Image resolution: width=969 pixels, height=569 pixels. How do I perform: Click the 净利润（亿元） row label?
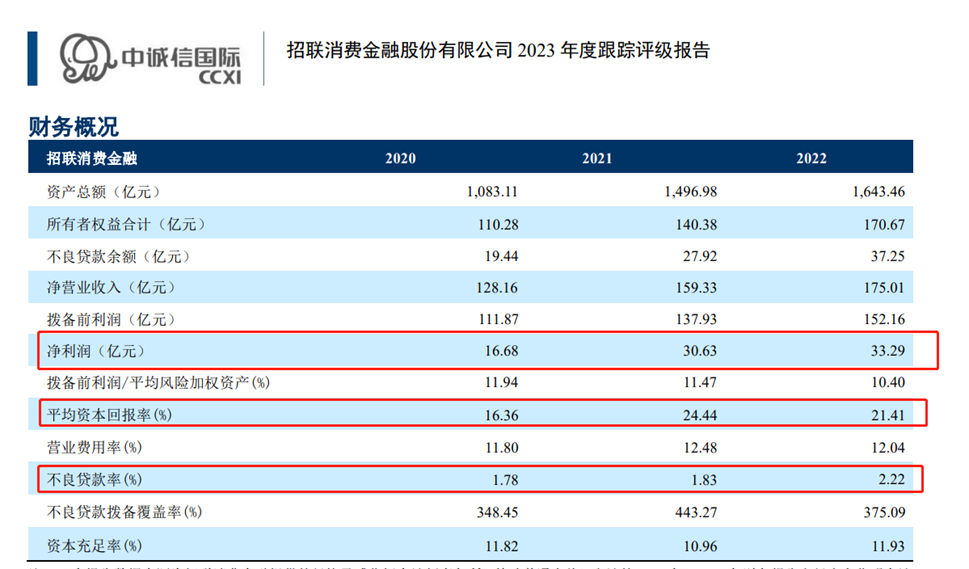(x=96, y=351)
